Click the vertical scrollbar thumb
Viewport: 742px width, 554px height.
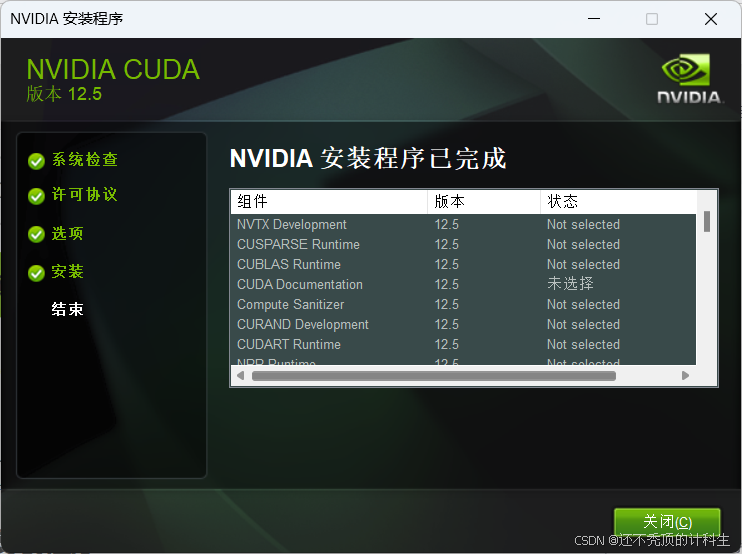pos(707,221)
